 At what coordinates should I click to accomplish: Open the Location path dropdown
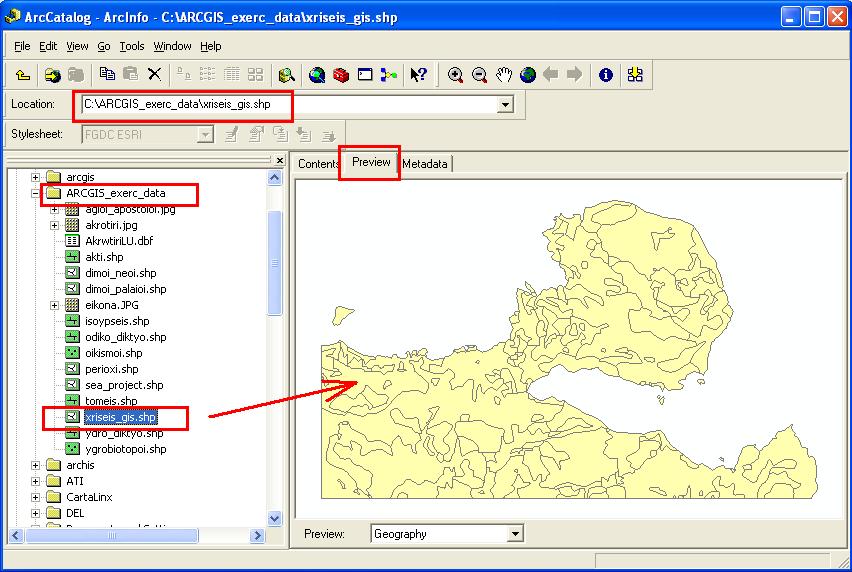tap(505, 104)
